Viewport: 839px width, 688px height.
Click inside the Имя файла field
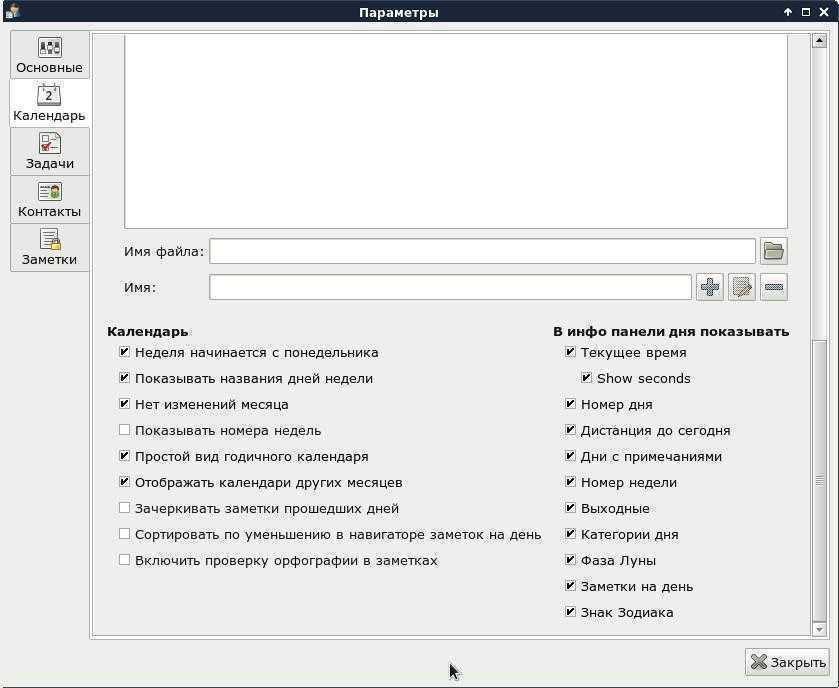[x=482, y=251]
